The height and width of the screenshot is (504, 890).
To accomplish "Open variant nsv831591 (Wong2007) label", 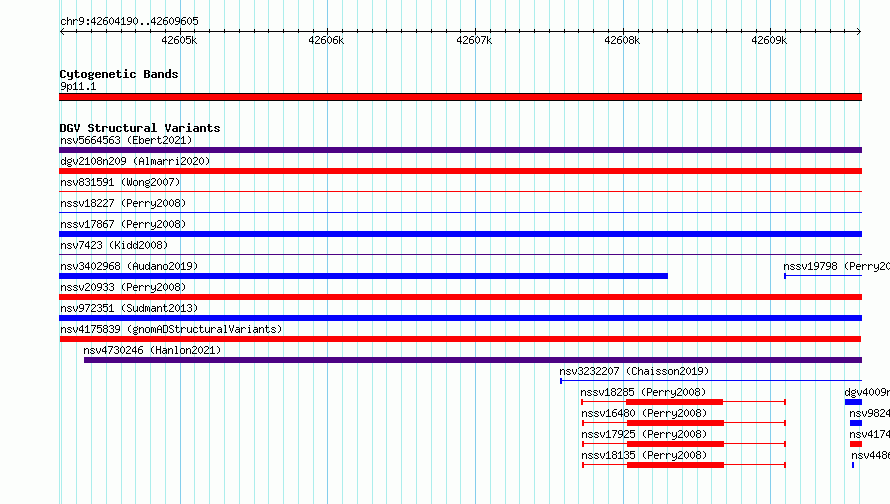I will pyautogui.click(x=120, y=182).
